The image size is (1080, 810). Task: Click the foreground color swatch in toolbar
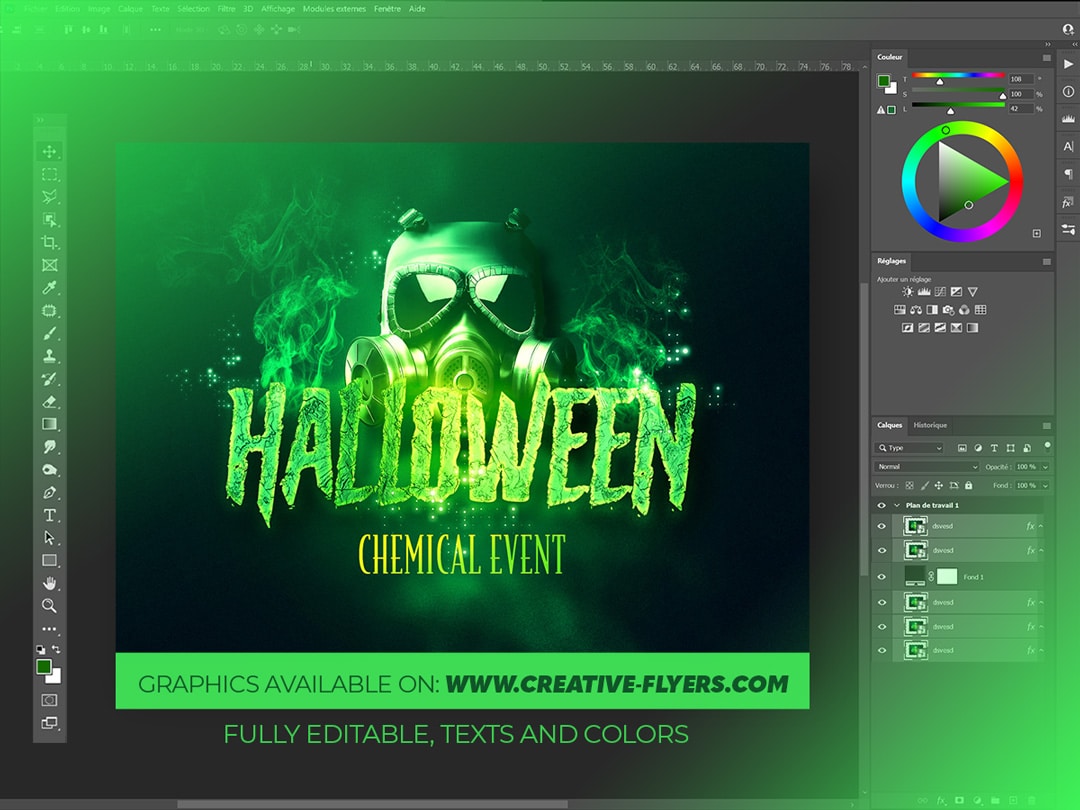coord(44,666)
